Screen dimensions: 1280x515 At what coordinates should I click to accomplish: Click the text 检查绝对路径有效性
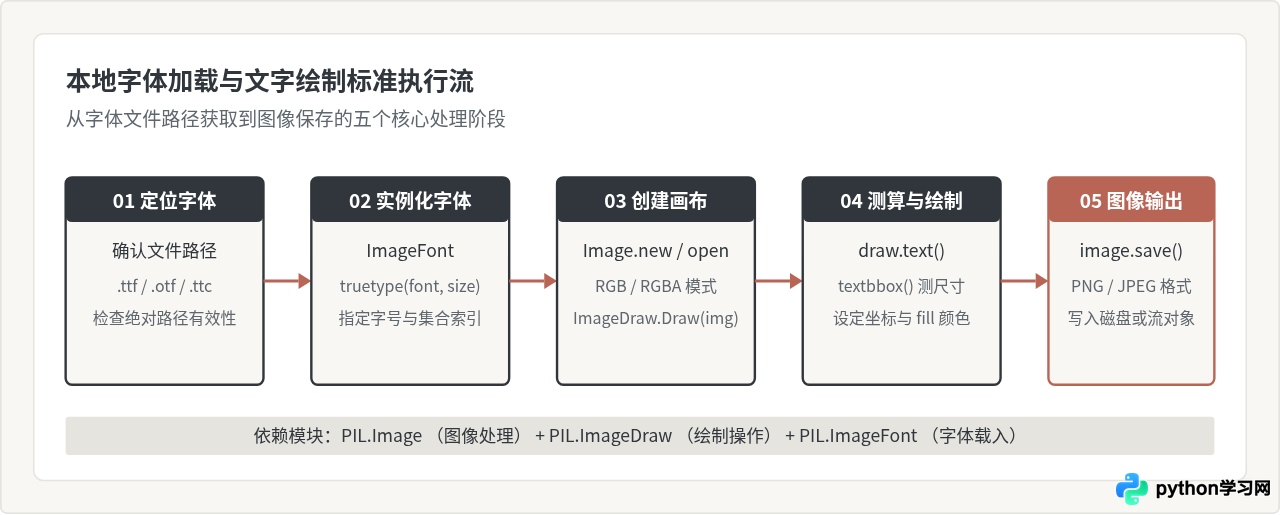click(x=165, y=319)
